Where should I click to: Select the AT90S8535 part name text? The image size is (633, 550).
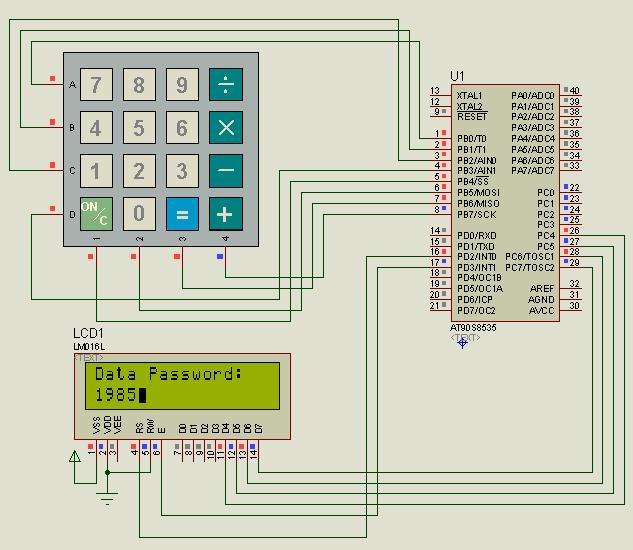click(x=473, y=327)
